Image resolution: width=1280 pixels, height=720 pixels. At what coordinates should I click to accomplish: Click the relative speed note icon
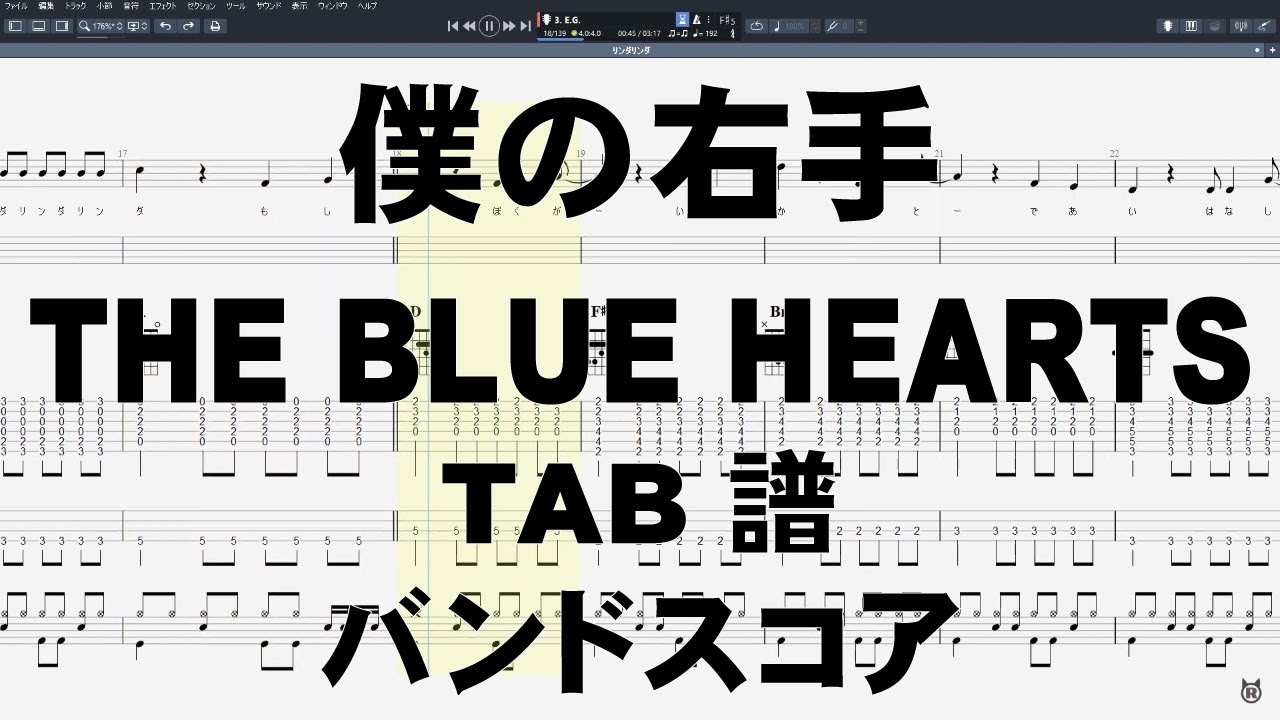tap(776, 26)
